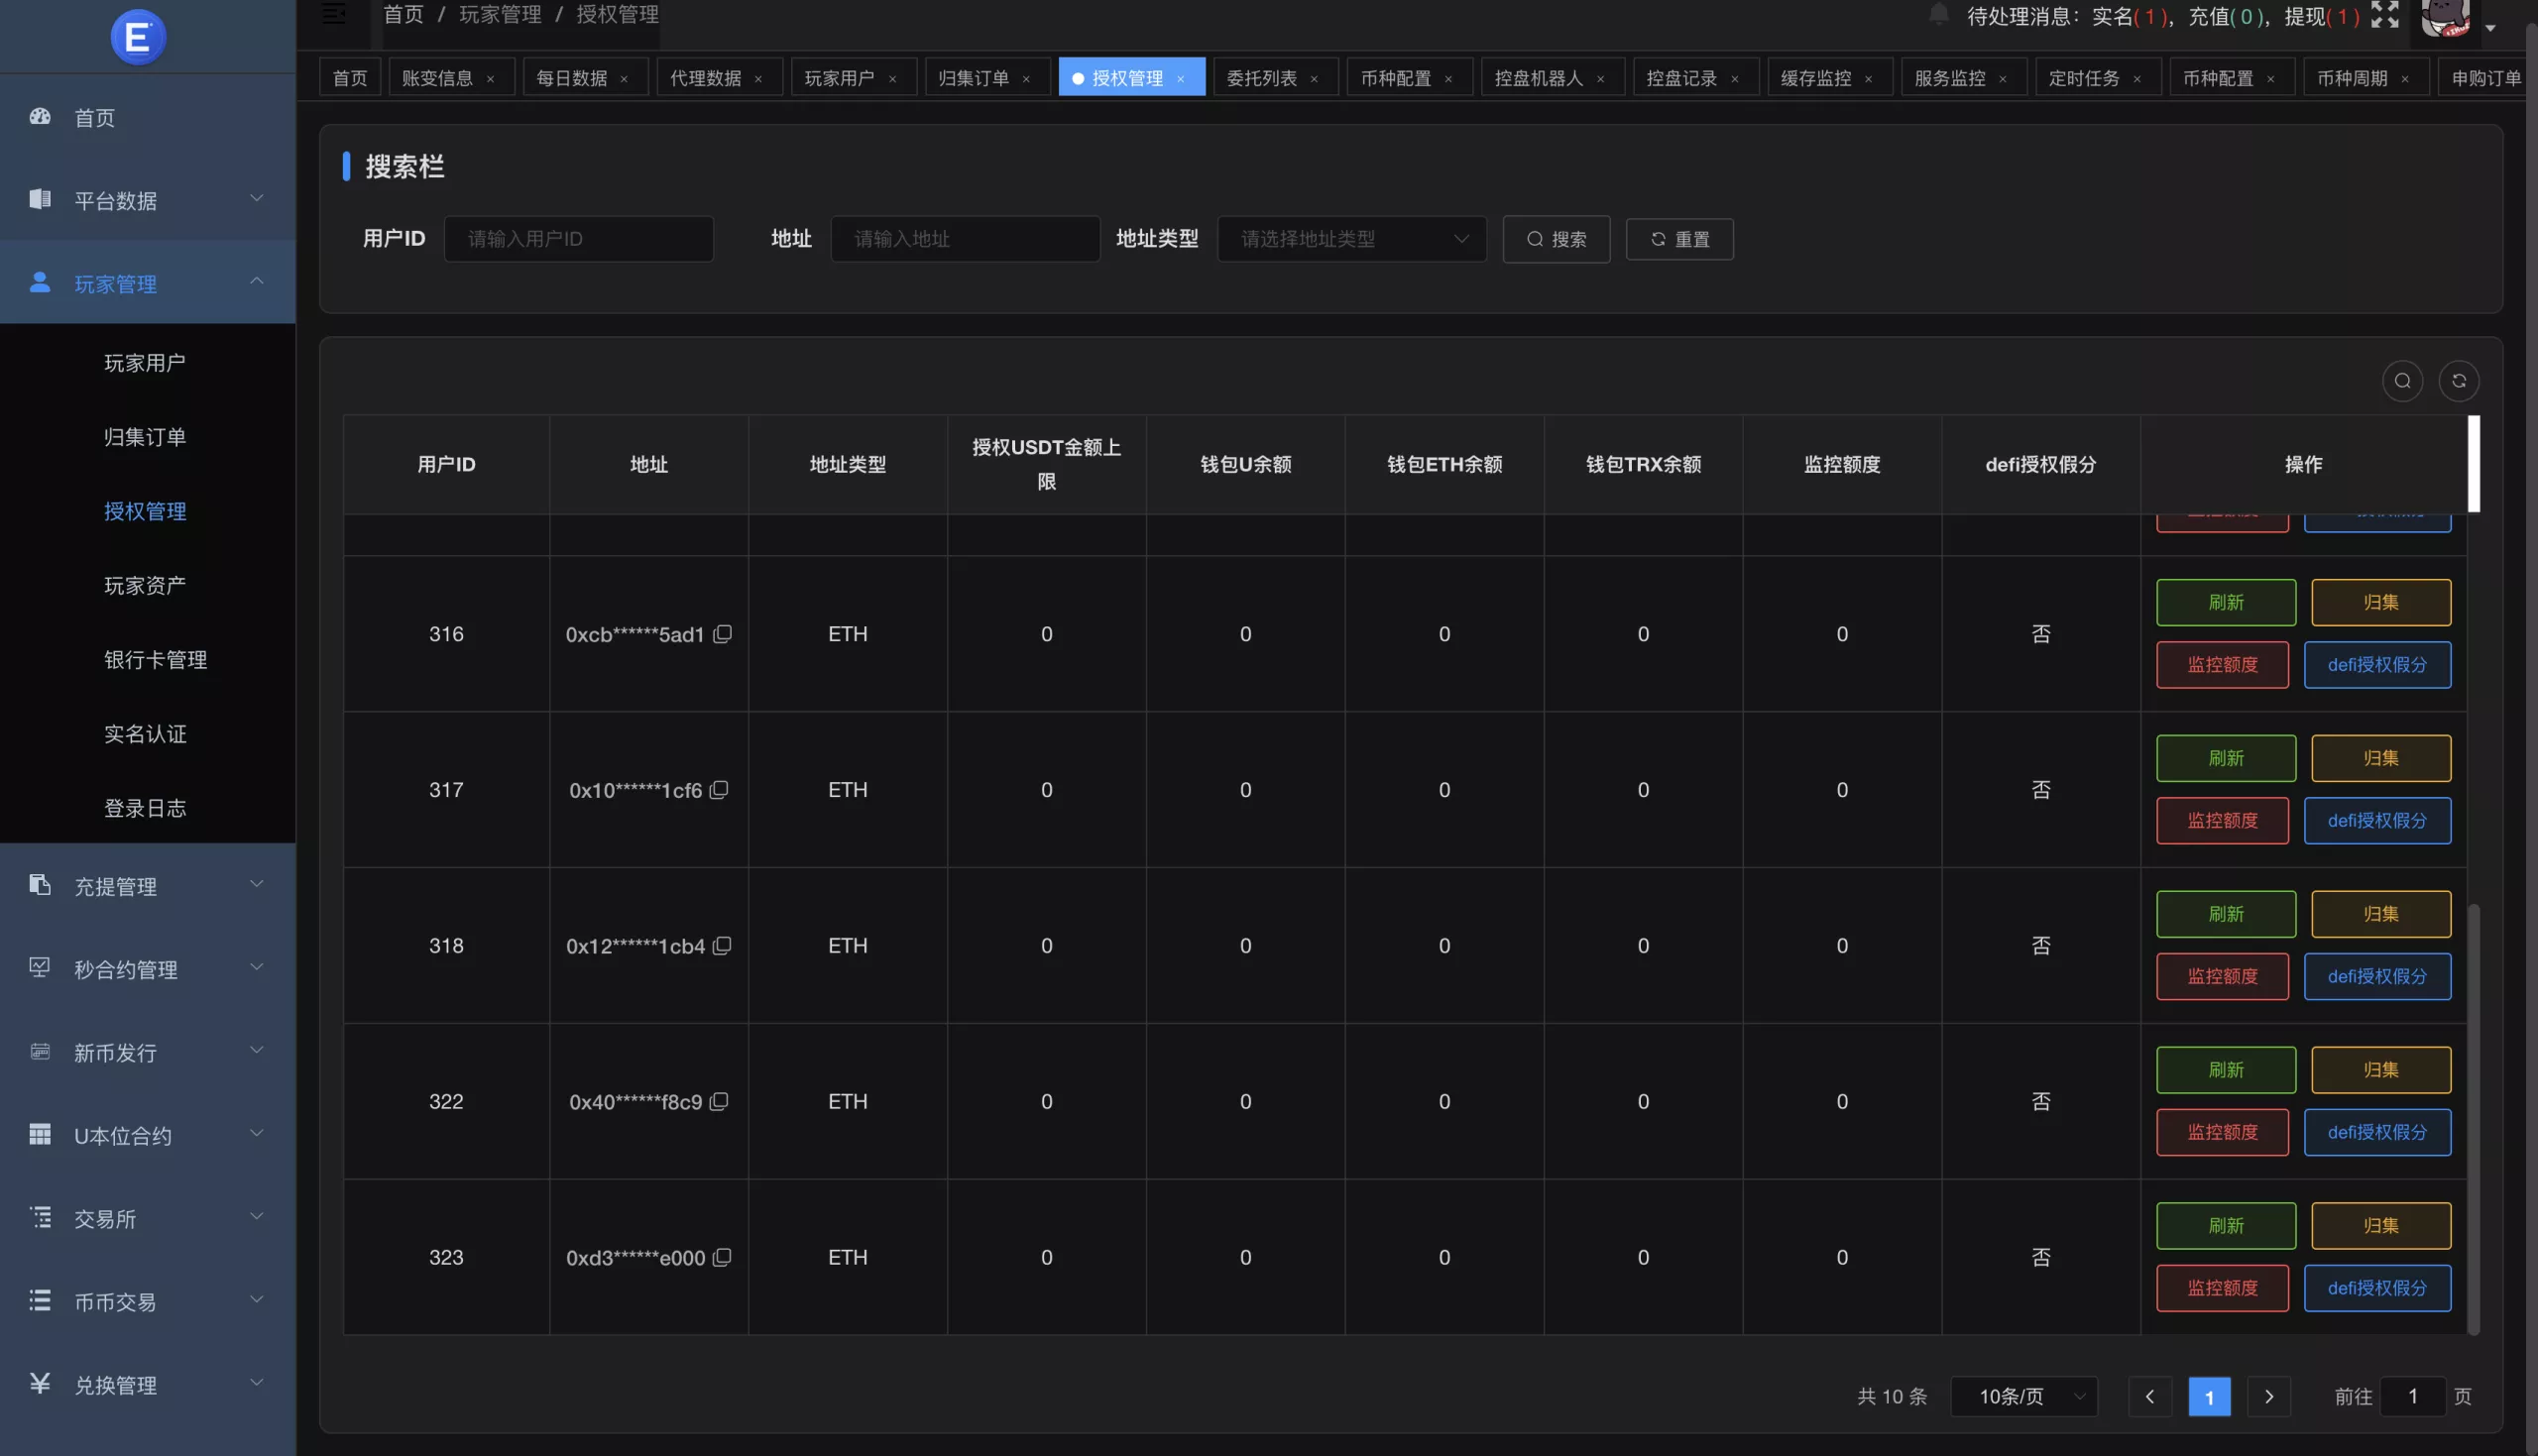Copy address 0xd3******e000 via copy icon
The width and height of the screenshot is (2538, 1456).
[722, 1257]
